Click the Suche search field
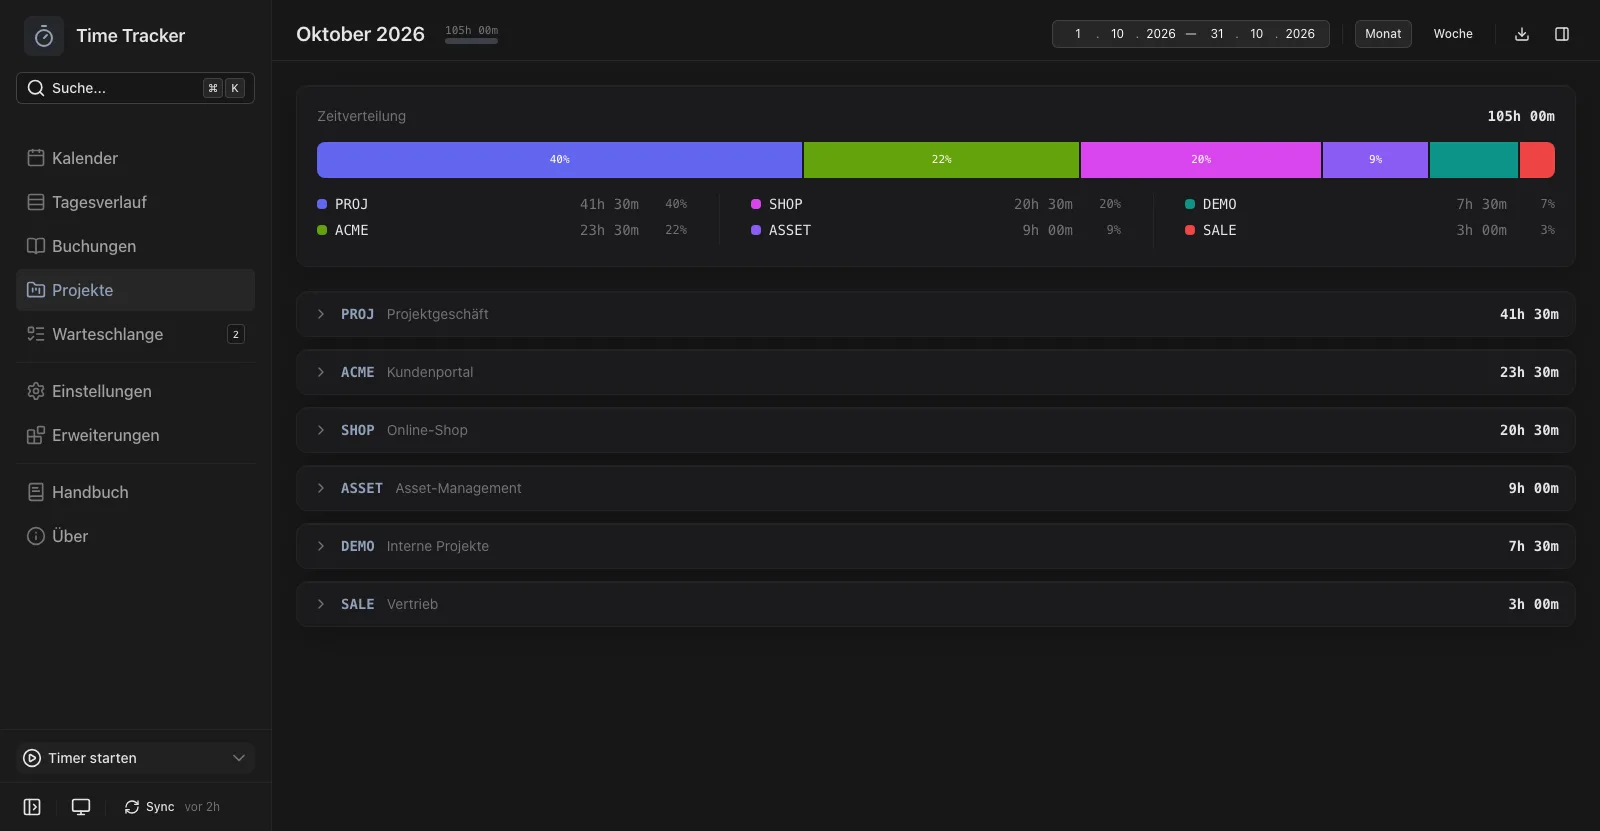The width and height of the screenshot is (1600, 831). coord(135,88)
